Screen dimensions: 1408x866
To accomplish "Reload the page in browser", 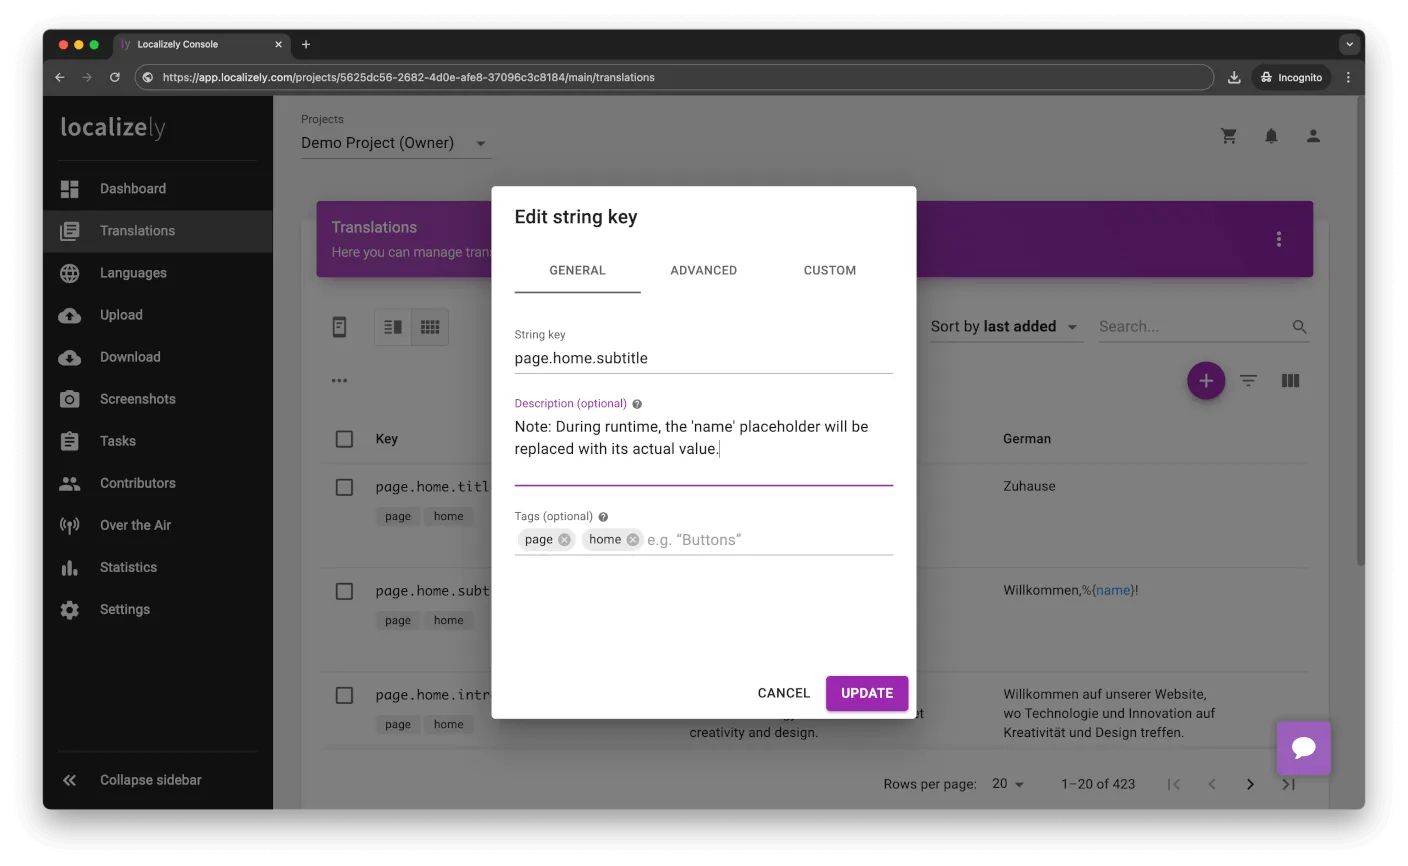I will (115, 77).
